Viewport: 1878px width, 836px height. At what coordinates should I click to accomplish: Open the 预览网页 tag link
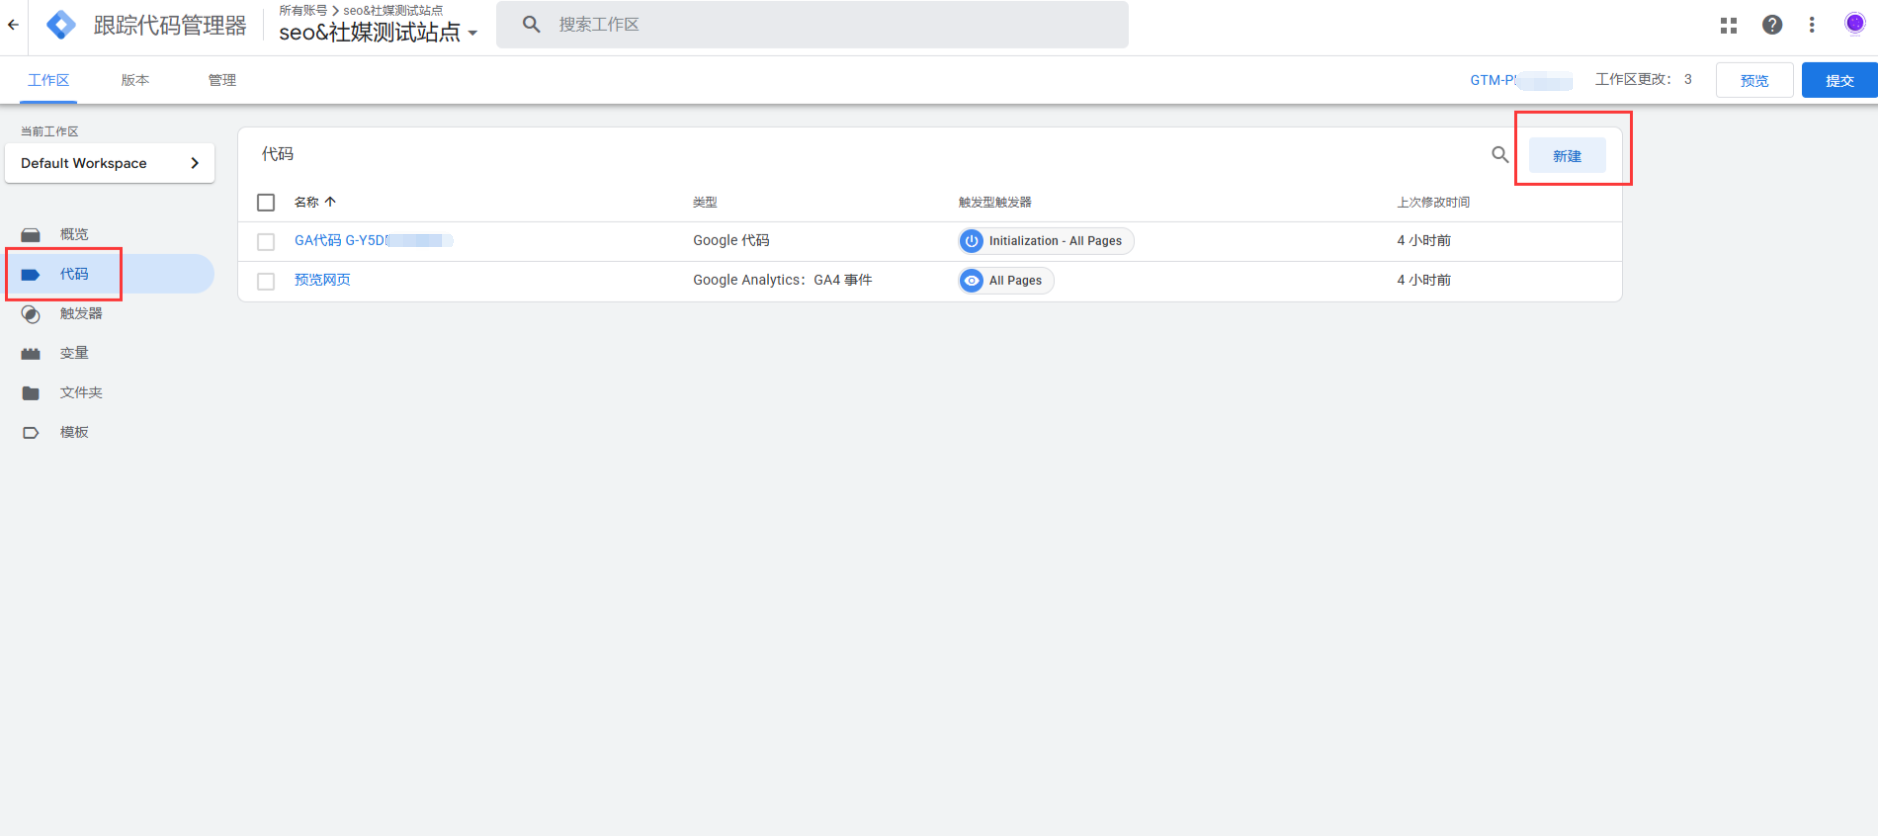pos(322,280)
